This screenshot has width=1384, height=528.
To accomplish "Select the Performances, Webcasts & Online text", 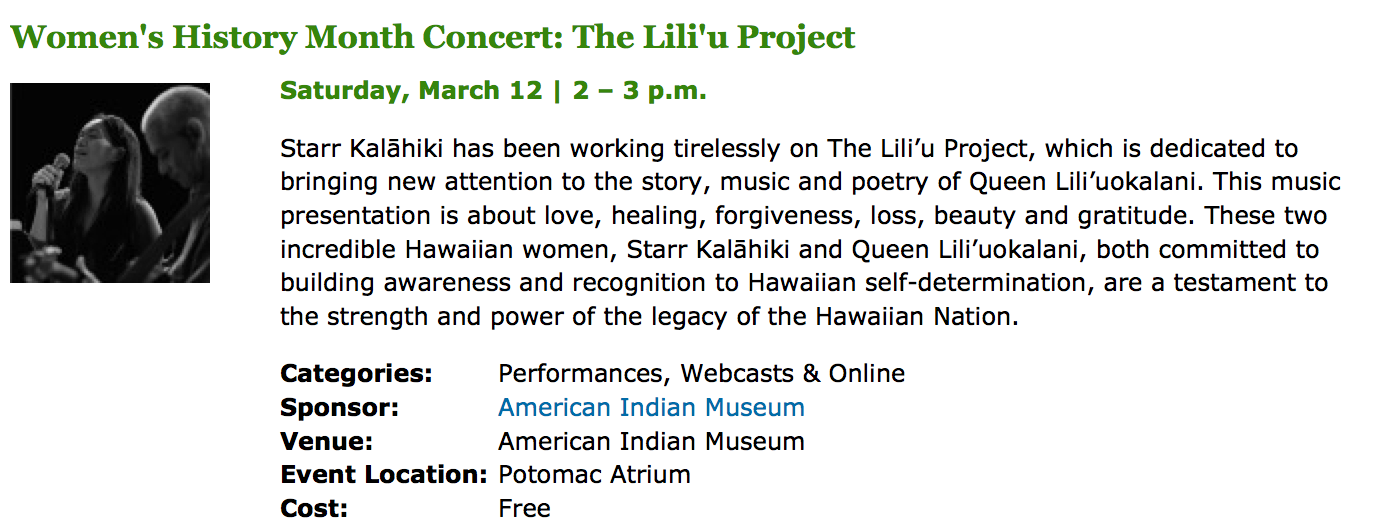I will 701,374.
